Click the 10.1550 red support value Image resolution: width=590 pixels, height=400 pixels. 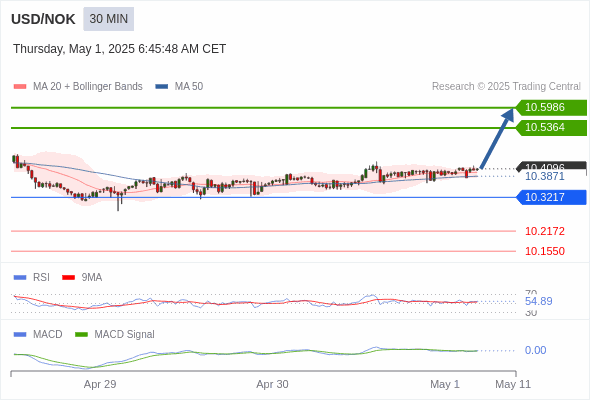coord(545,251)
